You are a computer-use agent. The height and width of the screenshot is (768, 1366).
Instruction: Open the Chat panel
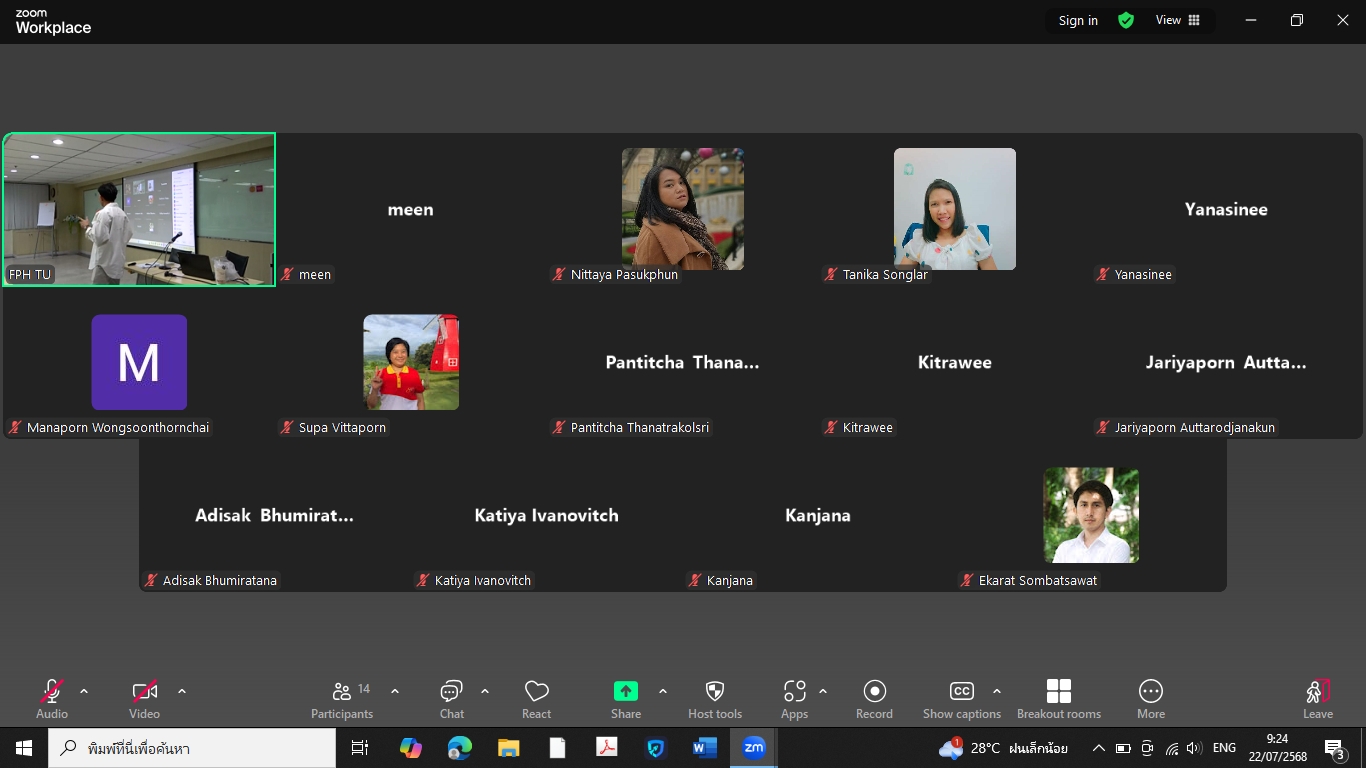point(451,698)
